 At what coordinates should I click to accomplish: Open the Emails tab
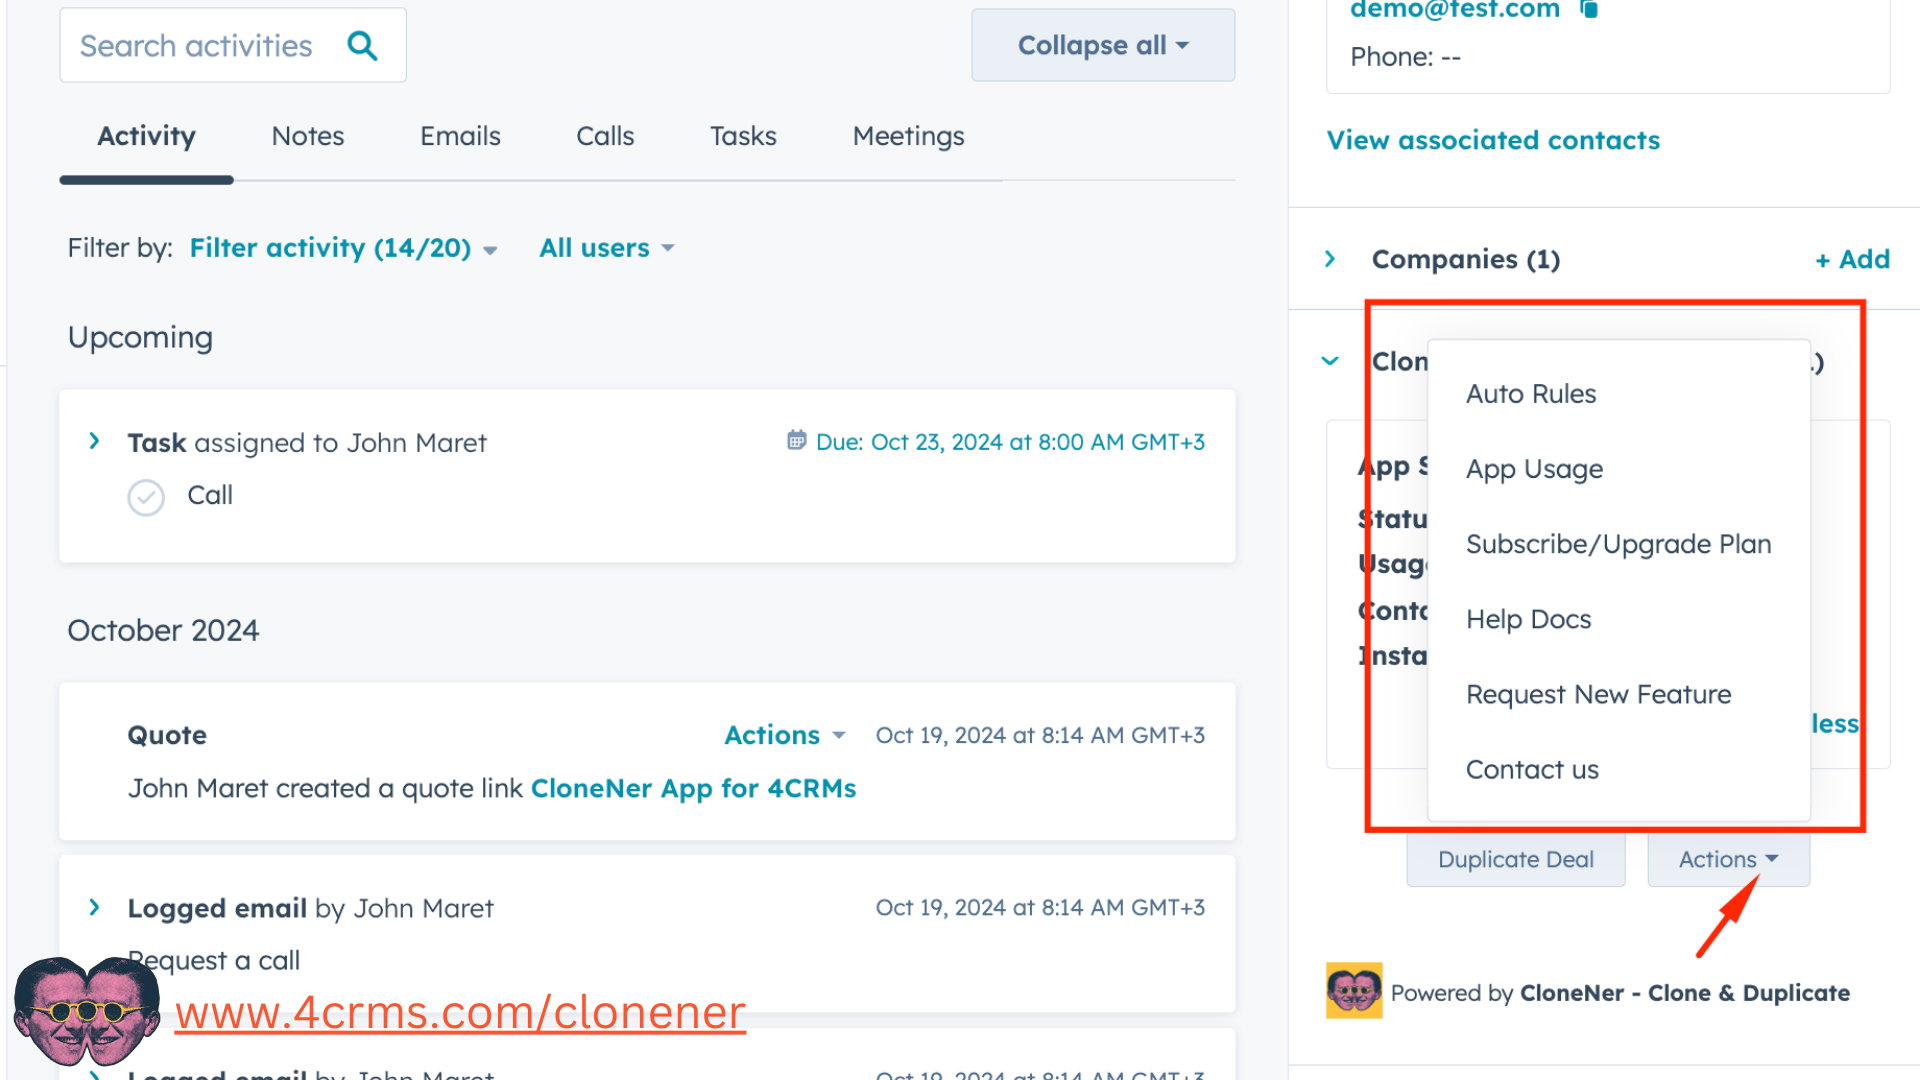click(x=460, y=136)
